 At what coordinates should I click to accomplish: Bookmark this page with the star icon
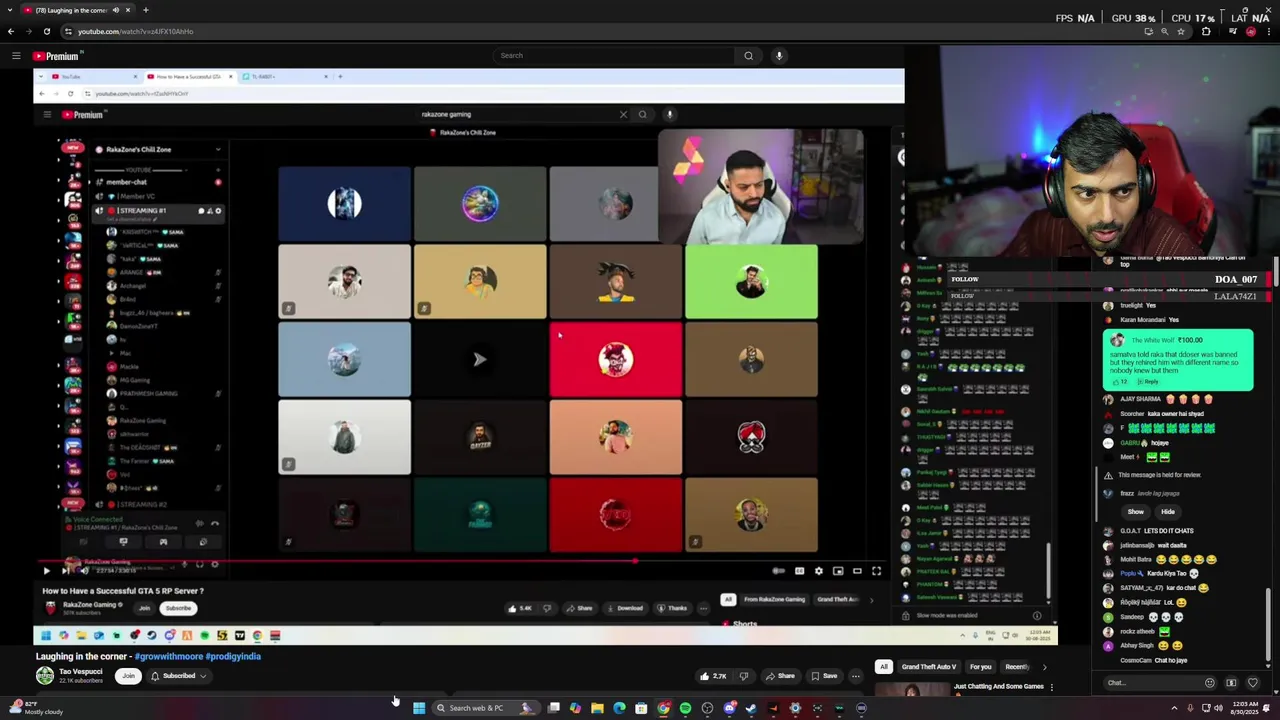click(1181, 31)
